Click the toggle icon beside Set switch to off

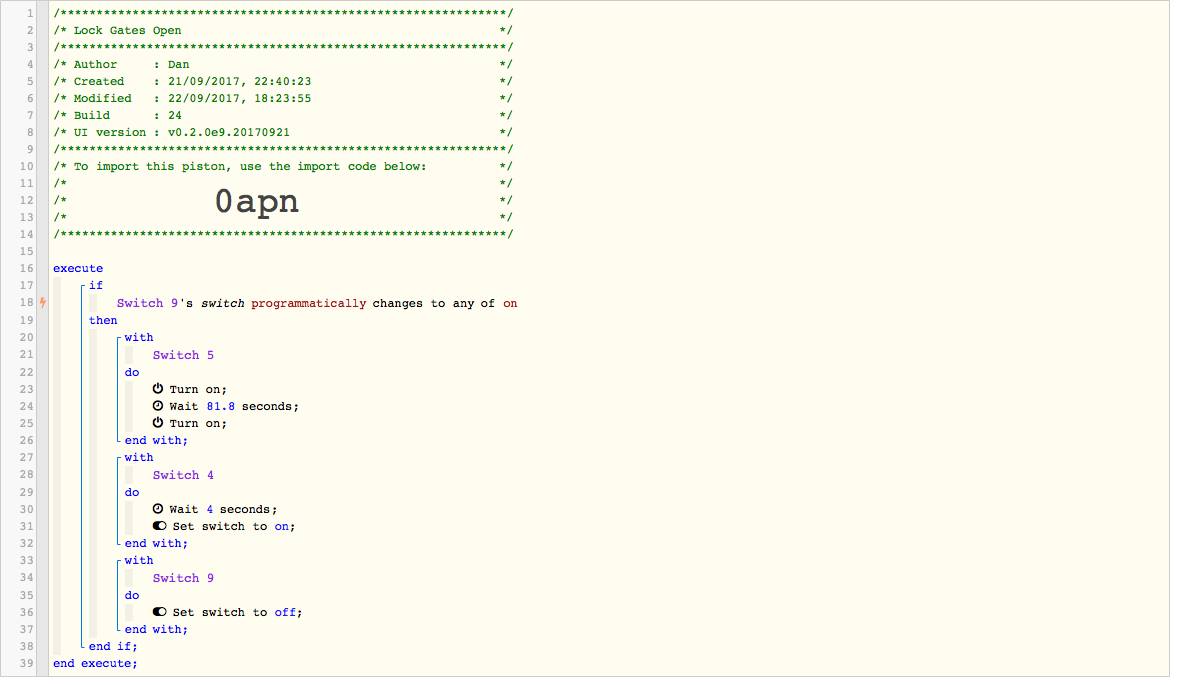(159, 612)
